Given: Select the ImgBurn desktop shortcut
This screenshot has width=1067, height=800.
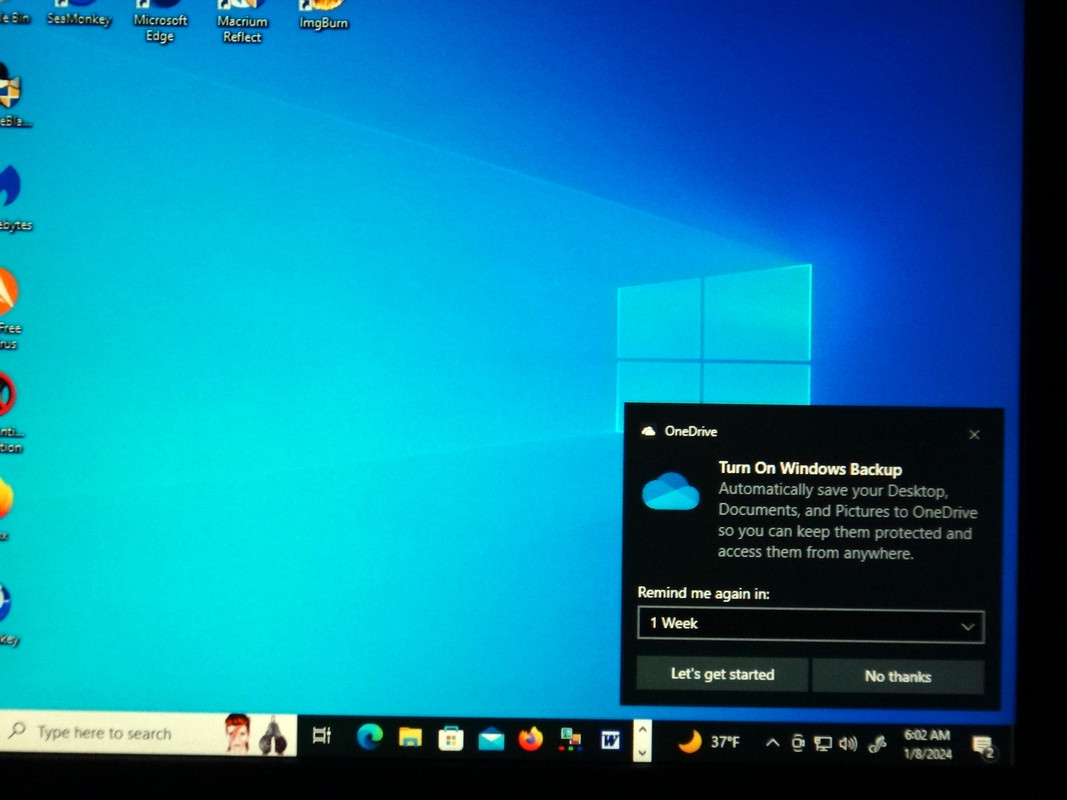Looking at the screenshot, I should click(x=323, y=16).
